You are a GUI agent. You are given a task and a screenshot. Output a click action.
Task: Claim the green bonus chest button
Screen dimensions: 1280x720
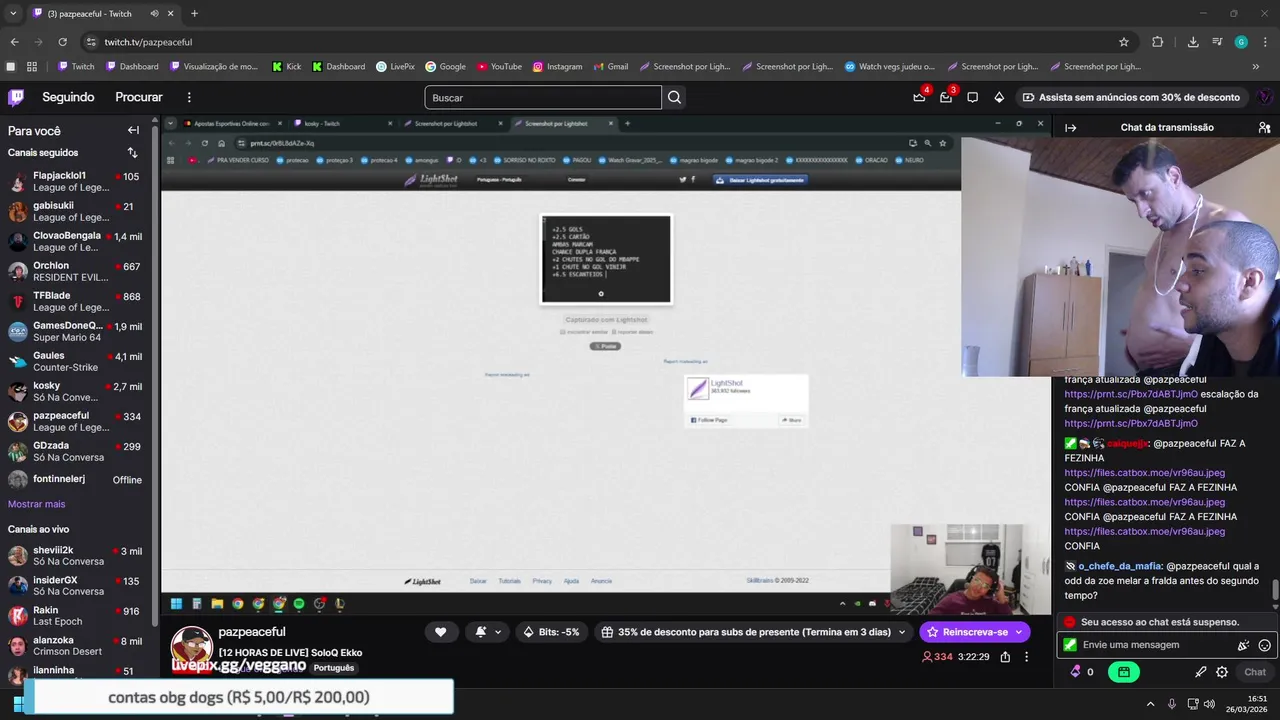(x=1124, y=672)
